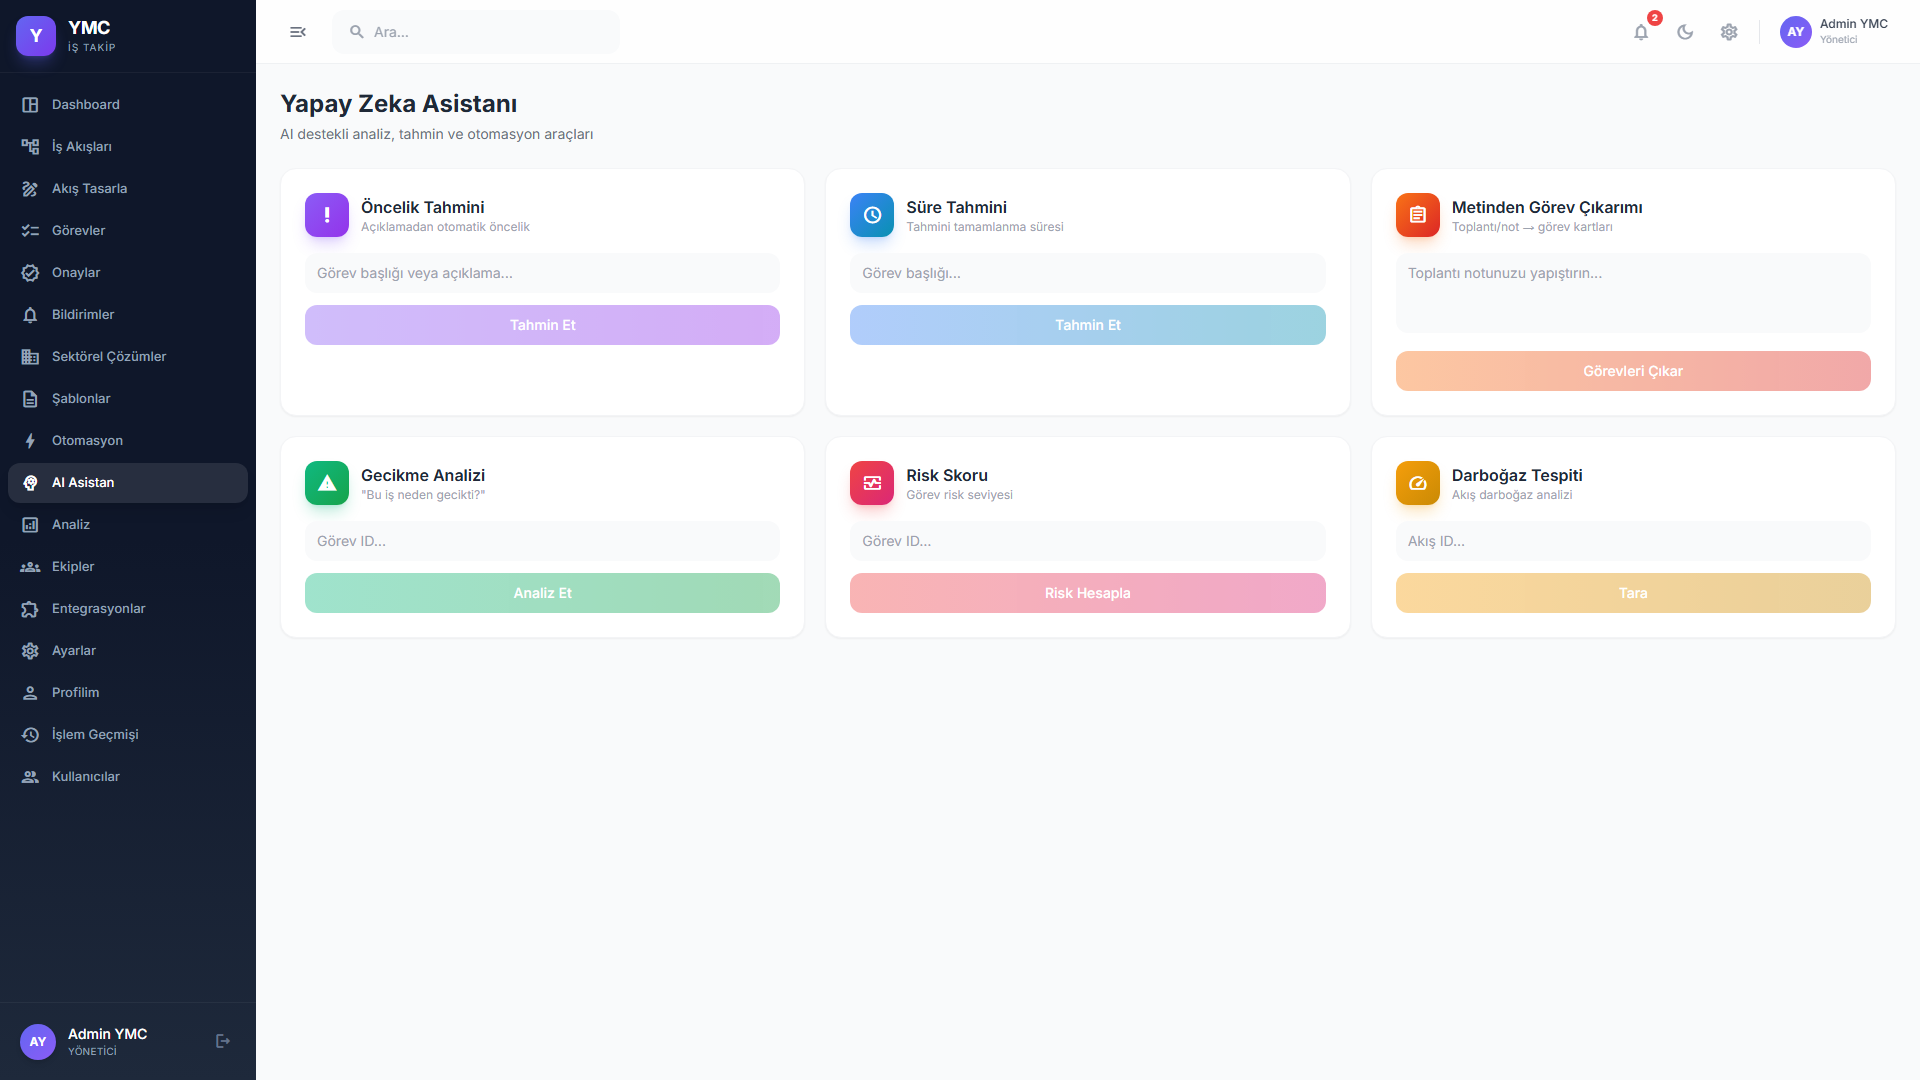Focus the Gecikme Analizi Görev ID field
The width and height of the screenshot is (1920, 1080).
pyautogui.click(x=542, y=541)
